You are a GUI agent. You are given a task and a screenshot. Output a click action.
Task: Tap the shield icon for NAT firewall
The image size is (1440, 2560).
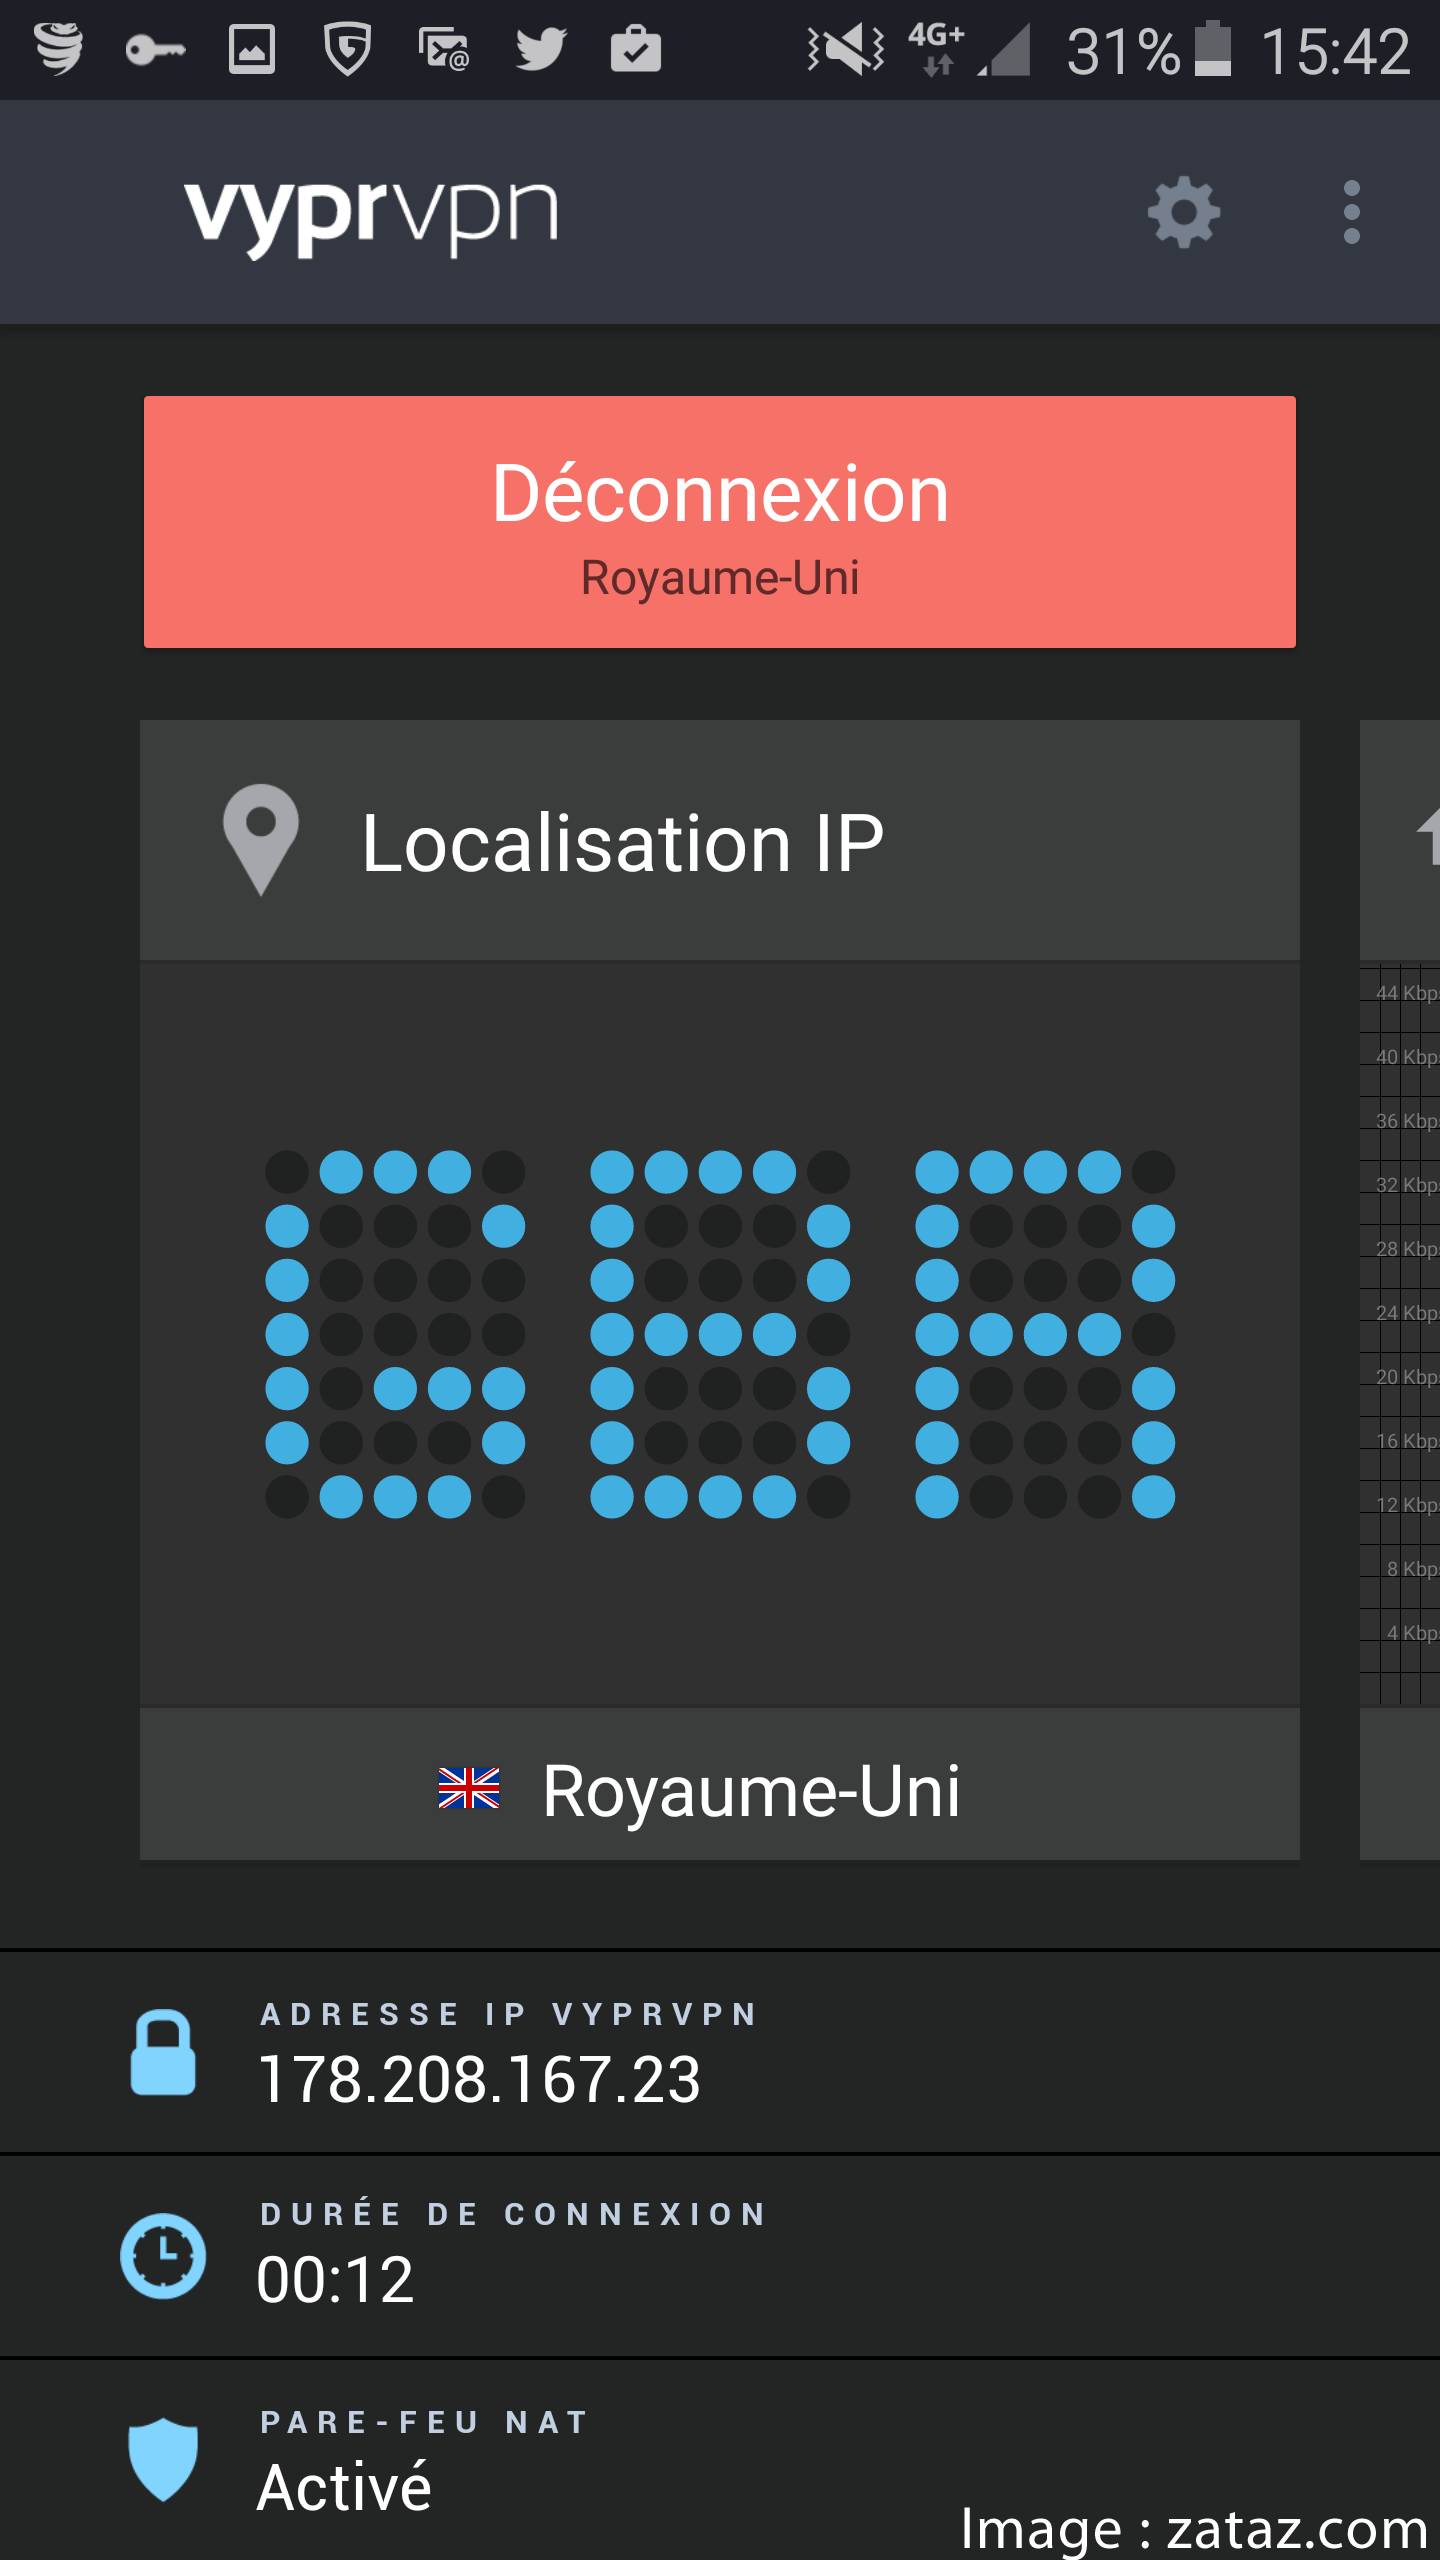[x=163, y=2460]
